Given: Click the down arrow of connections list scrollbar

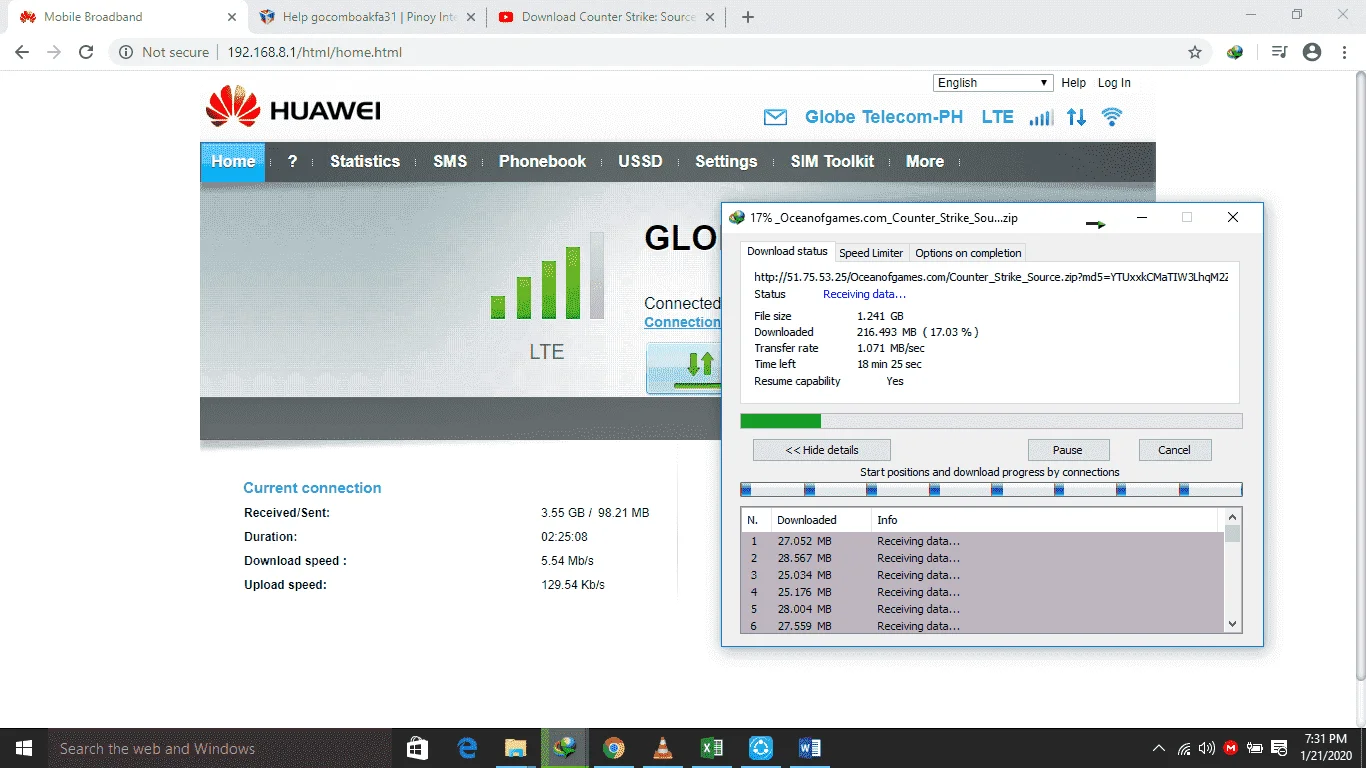Looking at the screenshot, I should [x=1233, y=623].
